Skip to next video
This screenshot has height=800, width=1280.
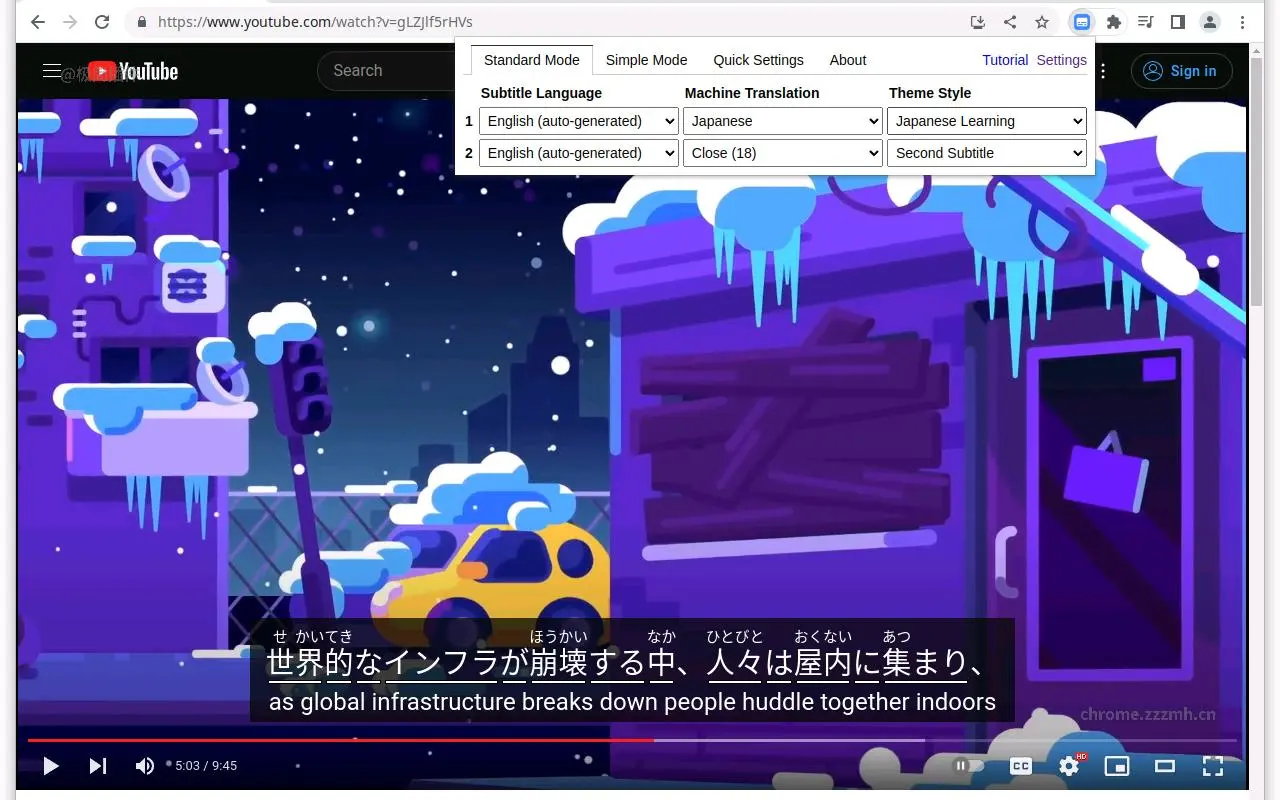[x=97, y=766]
